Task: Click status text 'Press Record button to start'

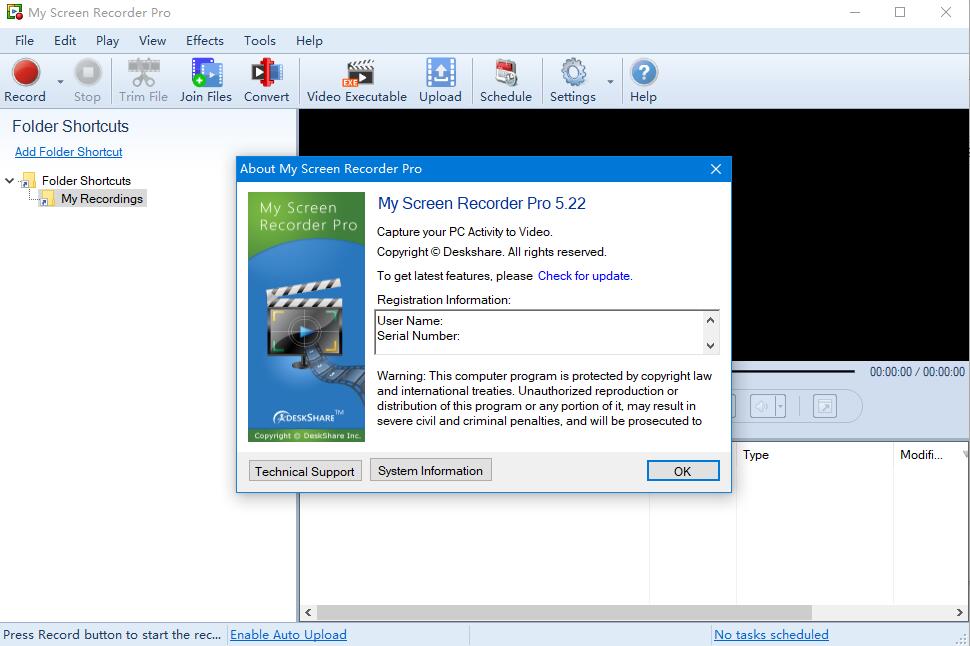Action: [112, 634]
